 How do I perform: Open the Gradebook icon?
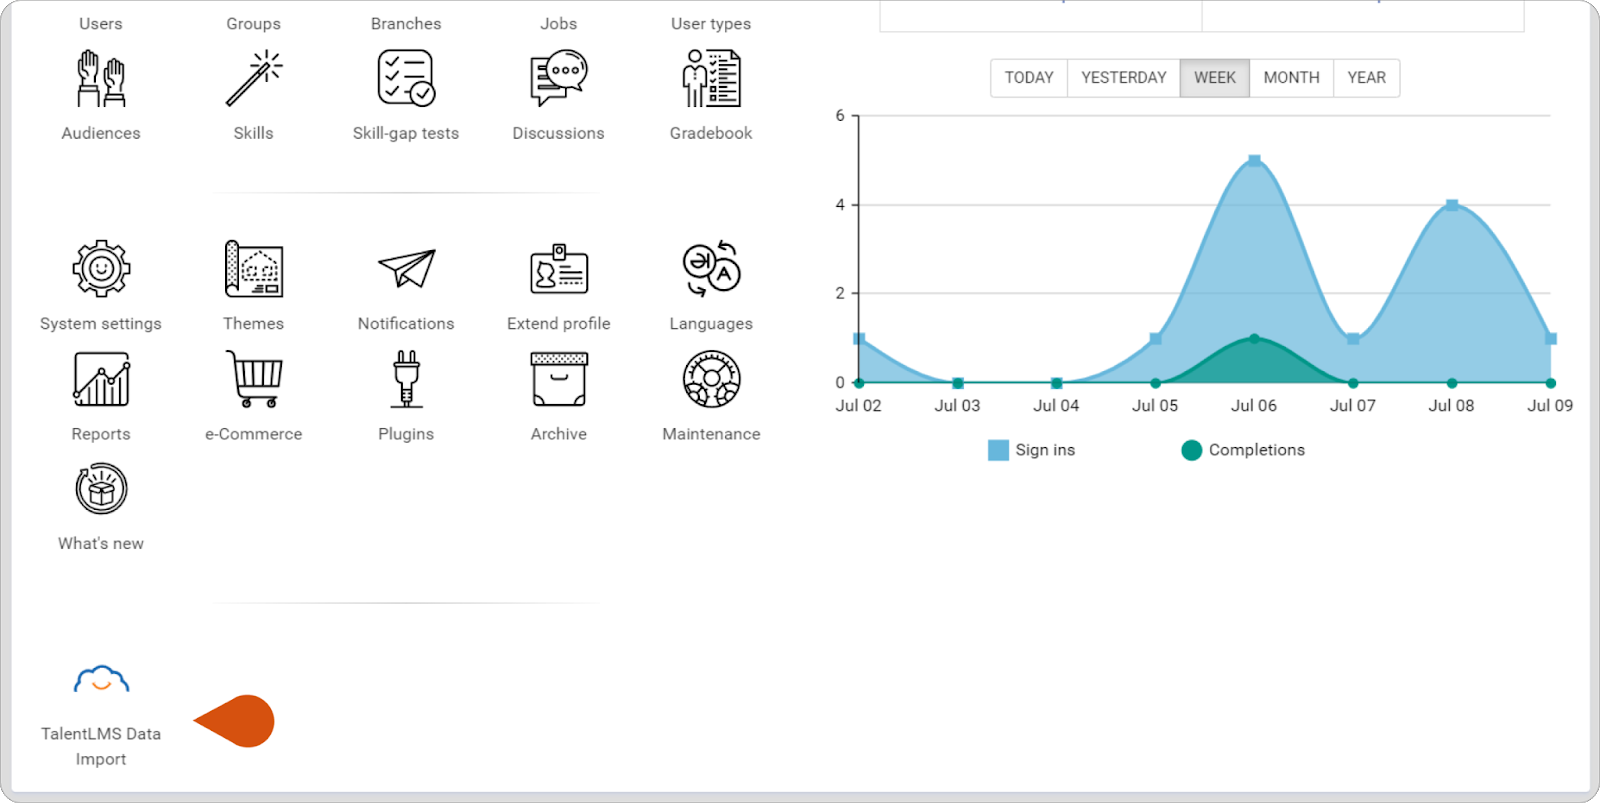click(711, 79)
